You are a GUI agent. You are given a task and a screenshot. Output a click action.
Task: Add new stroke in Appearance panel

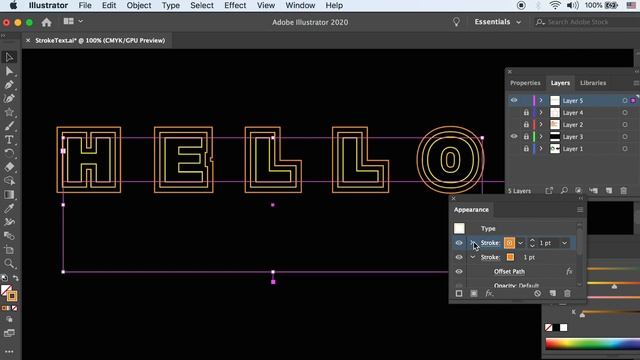[459, 293]
